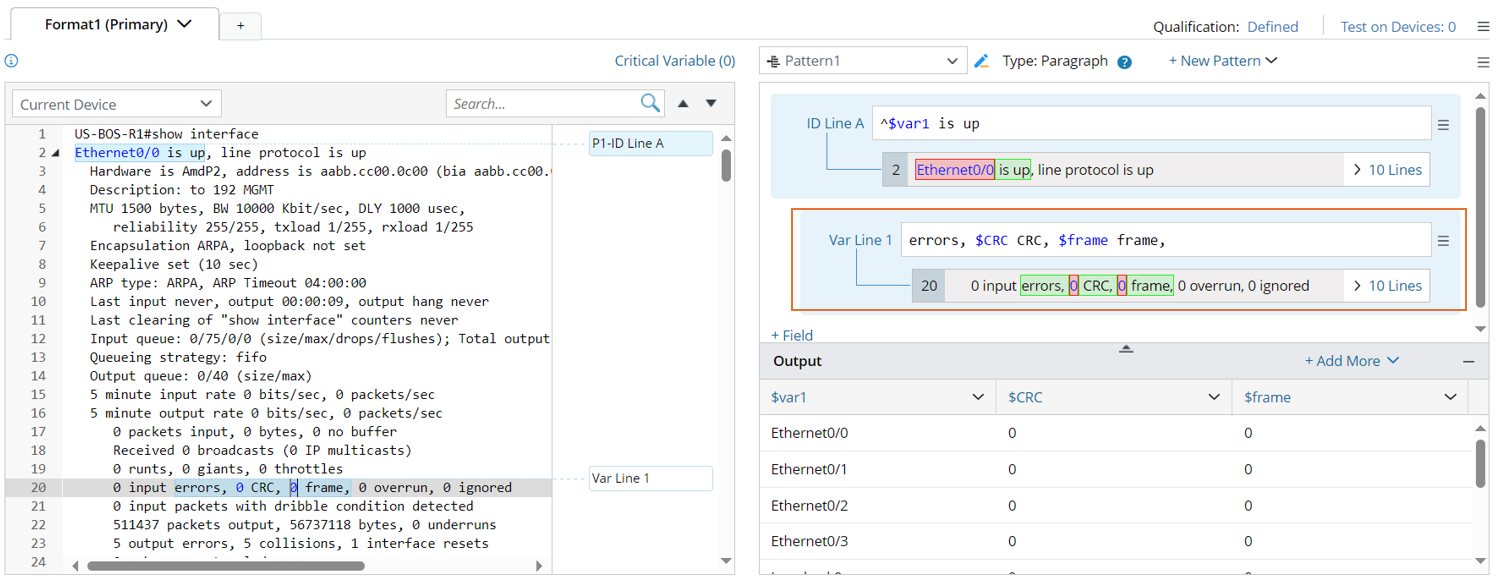
Task: Expand 10 Lines under Var Line 1
Action: tap(1386, 286)
